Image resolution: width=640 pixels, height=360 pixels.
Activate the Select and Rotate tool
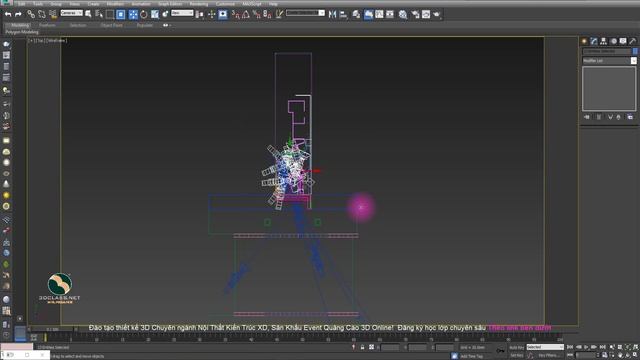pos(144,14)
